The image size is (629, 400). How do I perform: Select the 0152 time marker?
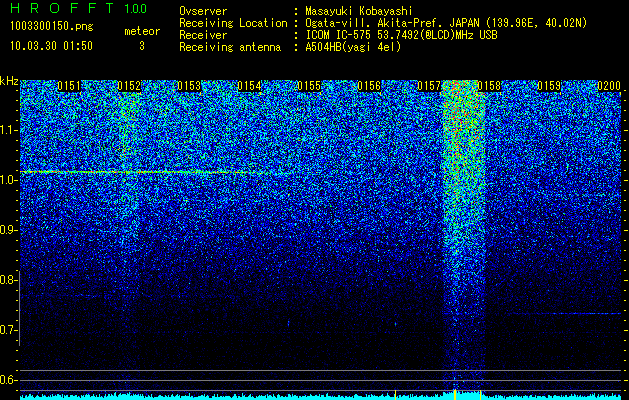(129, 86)
